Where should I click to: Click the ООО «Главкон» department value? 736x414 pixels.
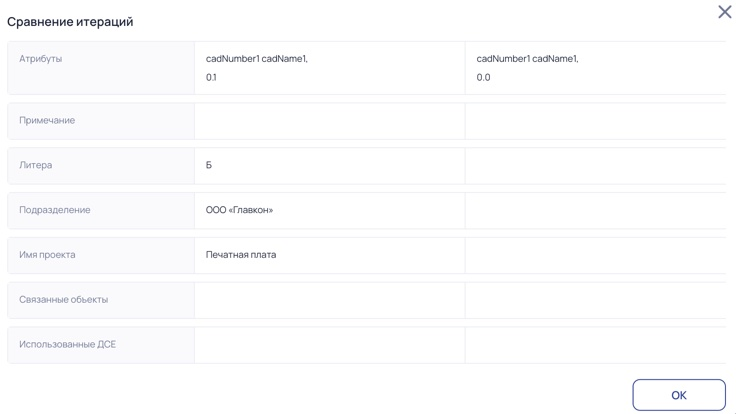(239, 210)
